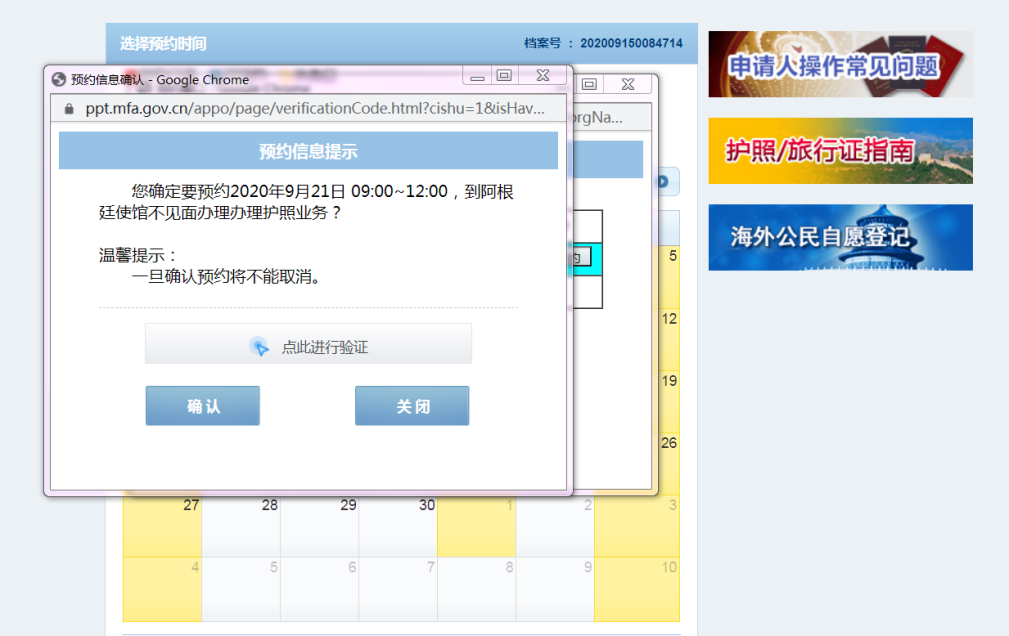The height and width of the screenshot is (636, 1009).
Task: Open 海外公民自愿登记 banner
Action: click(840, 238)
